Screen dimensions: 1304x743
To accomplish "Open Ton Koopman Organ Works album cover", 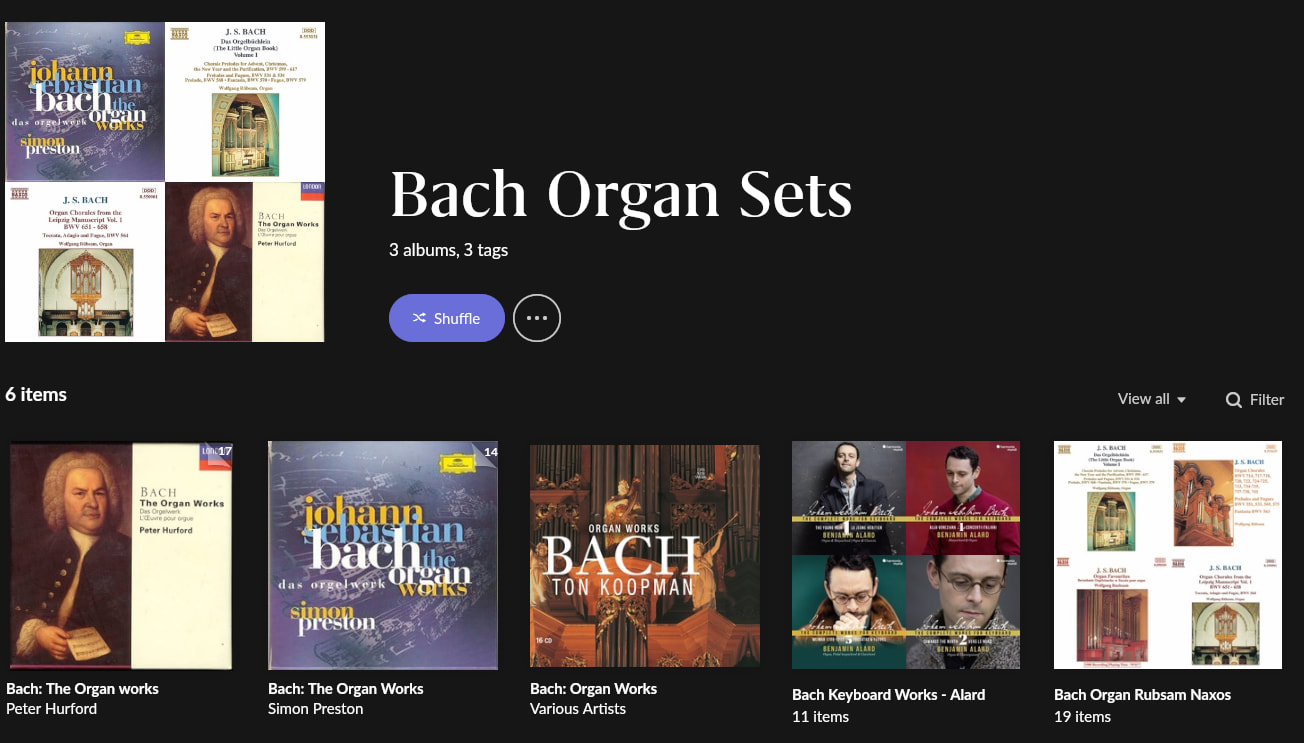I will (645, 555).
